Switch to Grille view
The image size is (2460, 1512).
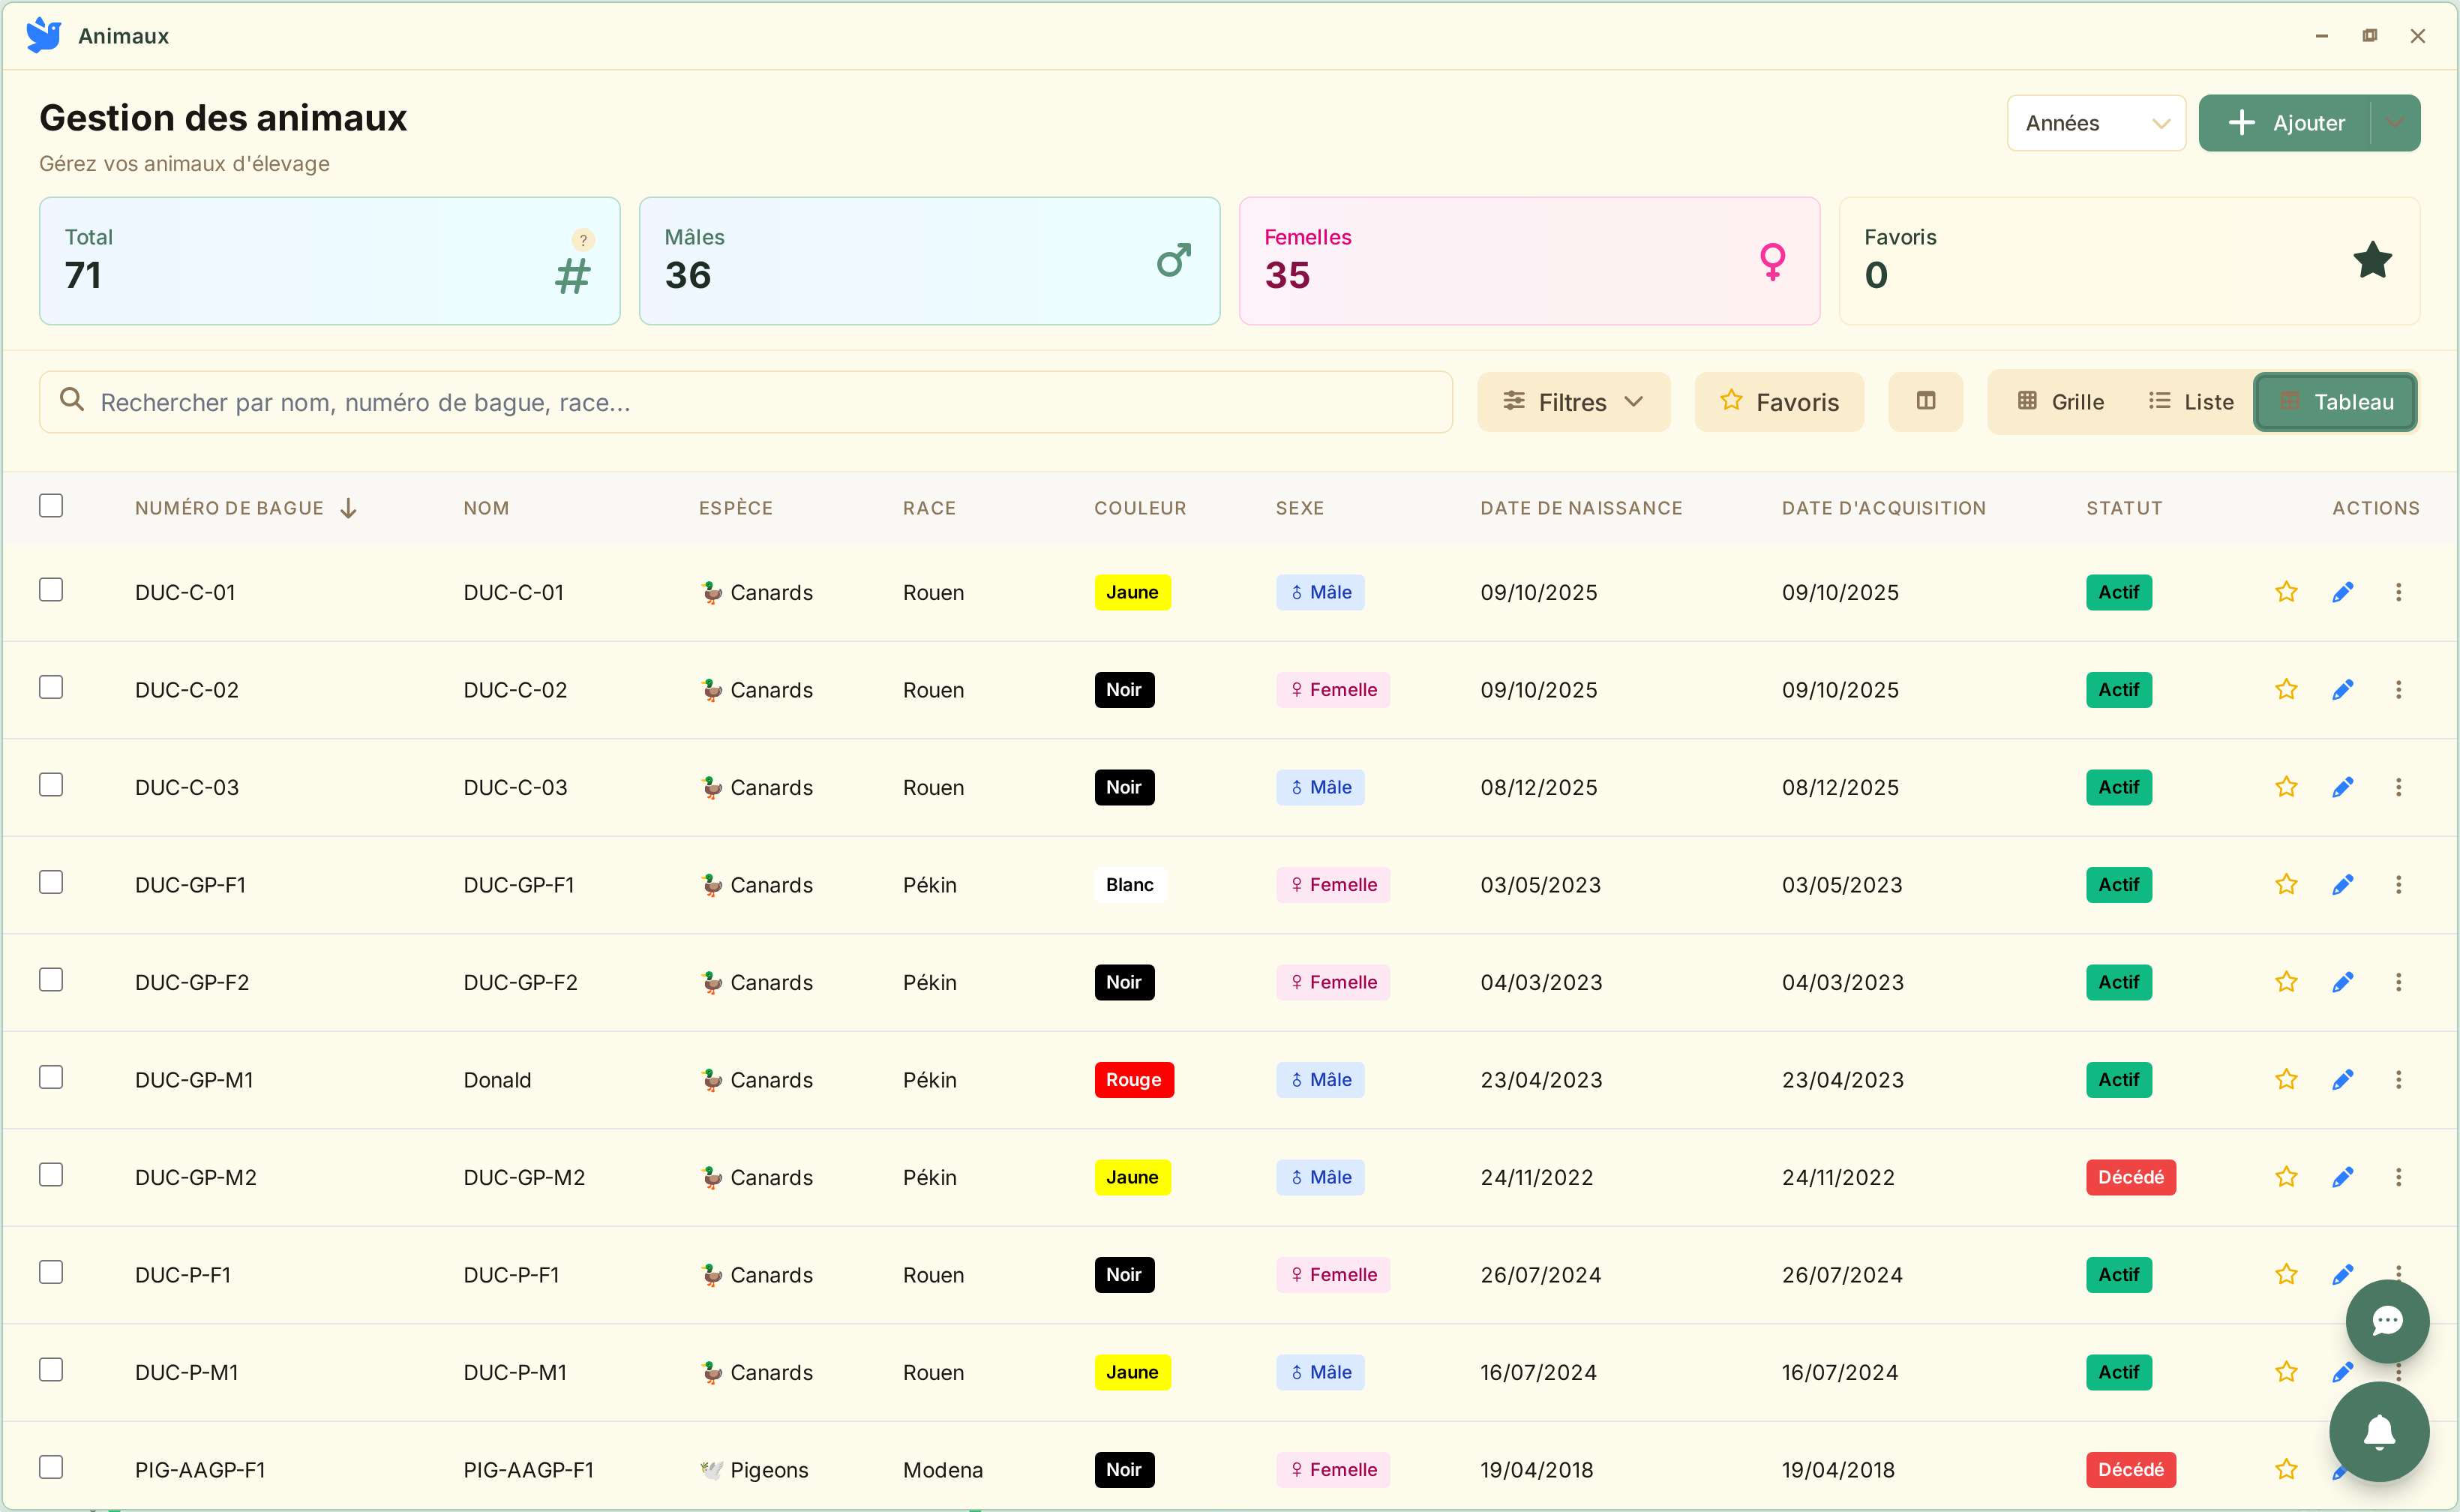(2060, 402)
